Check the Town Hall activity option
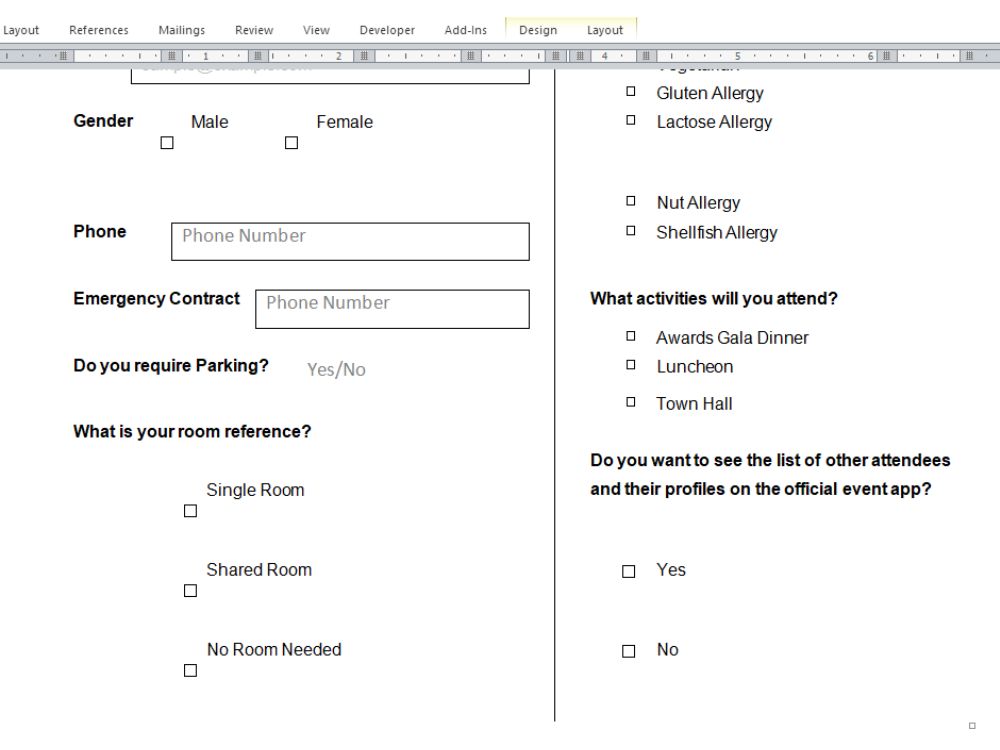 point(630,401)
